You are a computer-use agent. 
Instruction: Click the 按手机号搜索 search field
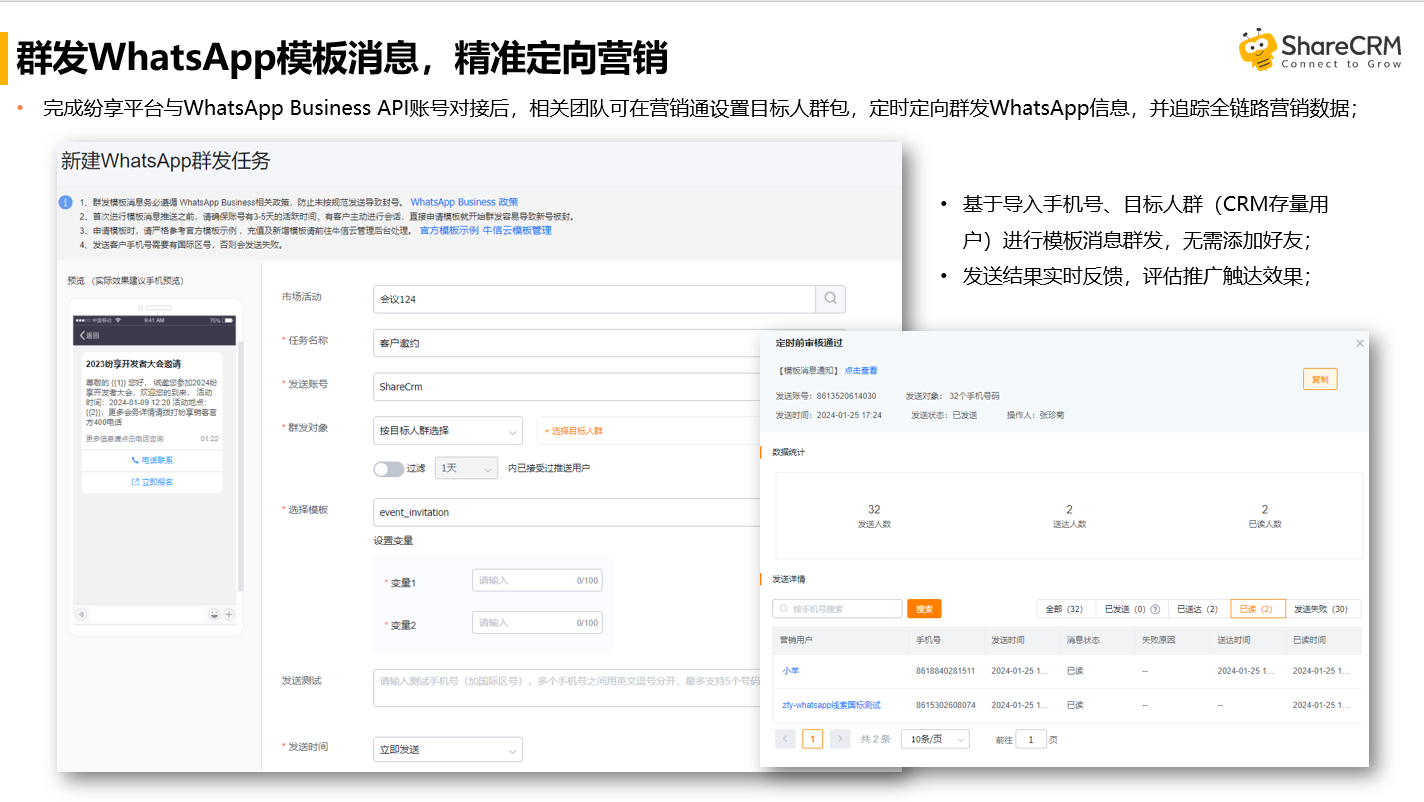(x=837, y=609)
